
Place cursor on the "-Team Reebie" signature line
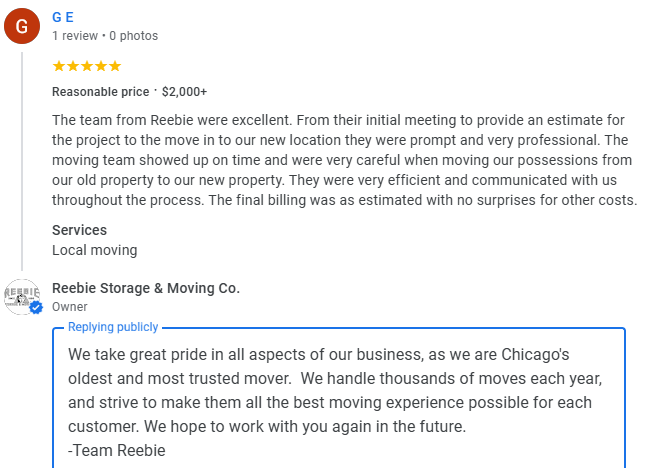pos(113,451)
